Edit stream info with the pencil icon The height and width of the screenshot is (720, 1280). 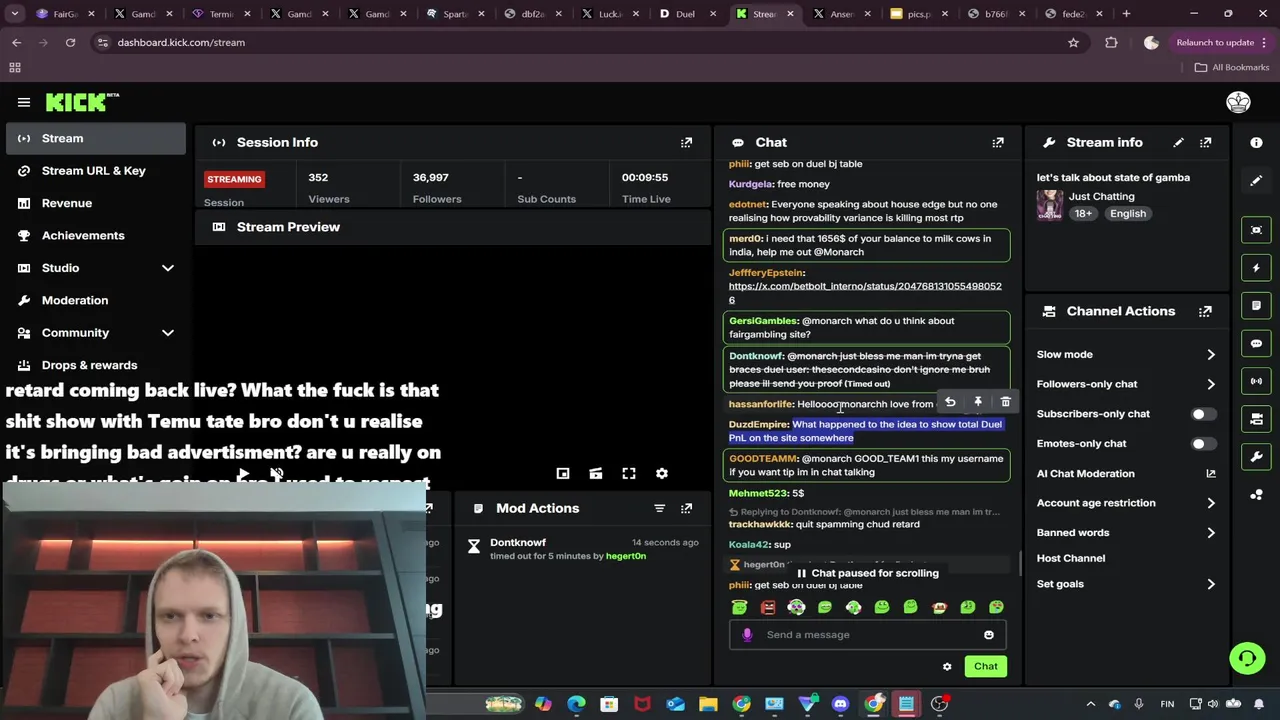click(1178, 143)
